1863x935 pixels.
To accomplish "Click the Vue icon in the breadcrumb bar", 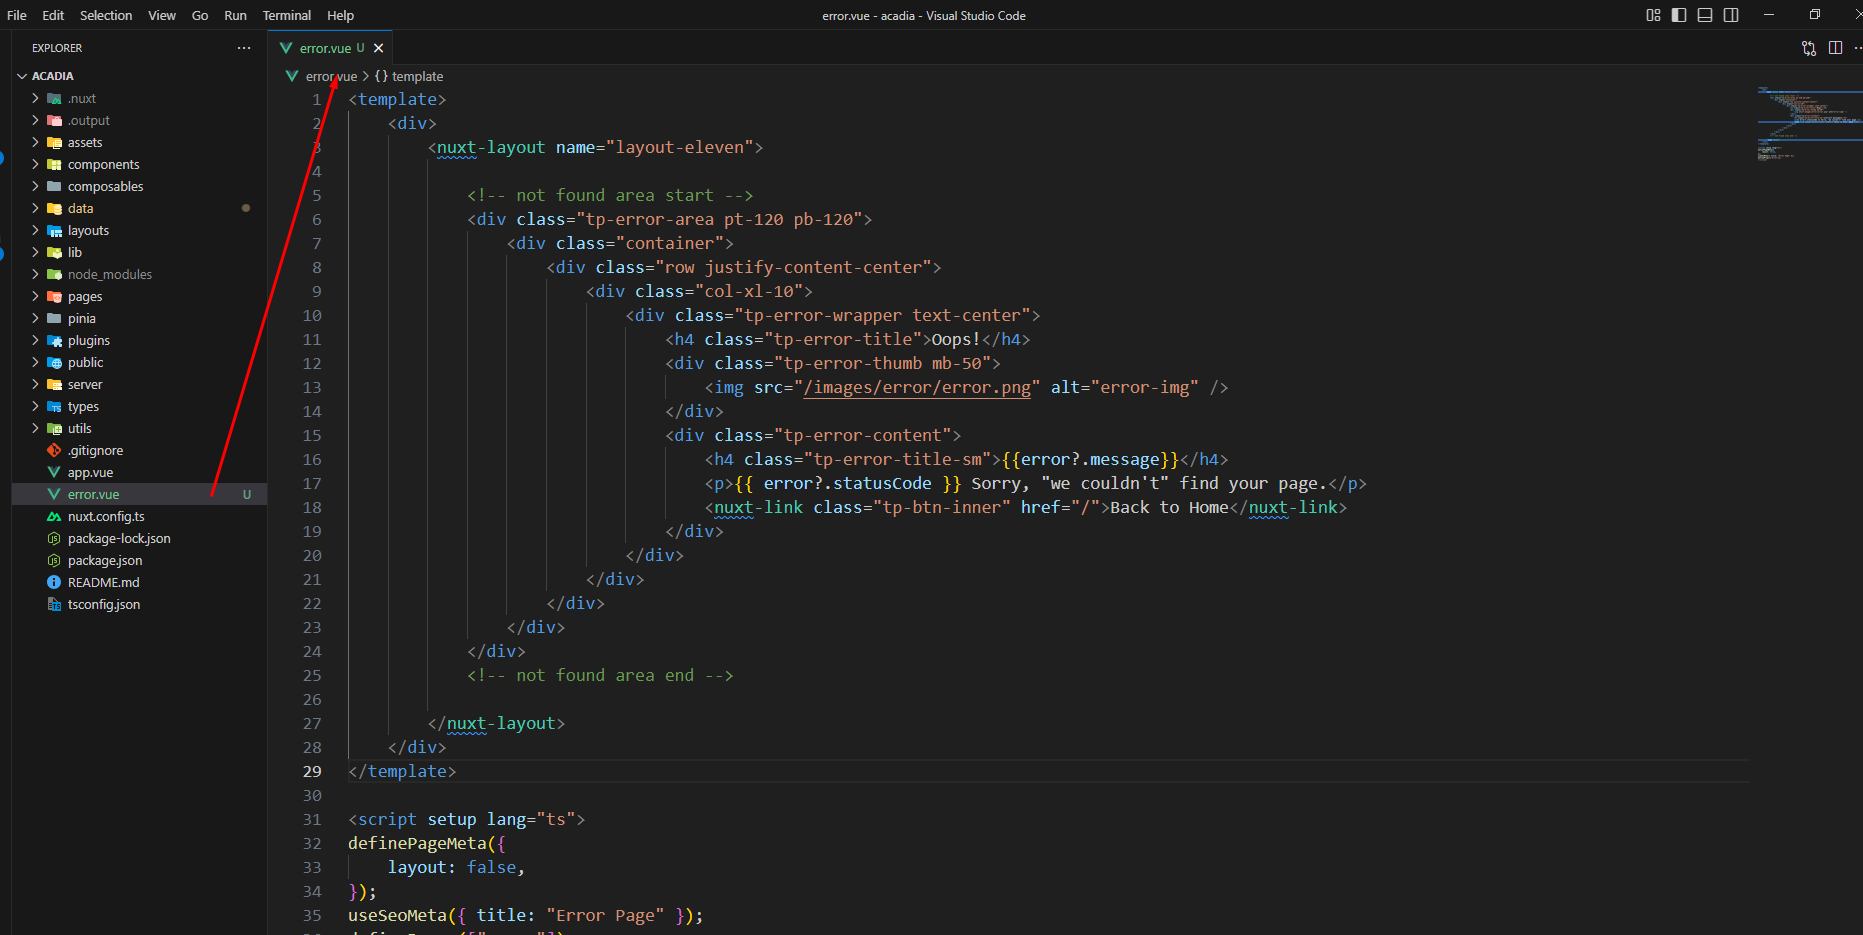I will [x=292, y=76].
